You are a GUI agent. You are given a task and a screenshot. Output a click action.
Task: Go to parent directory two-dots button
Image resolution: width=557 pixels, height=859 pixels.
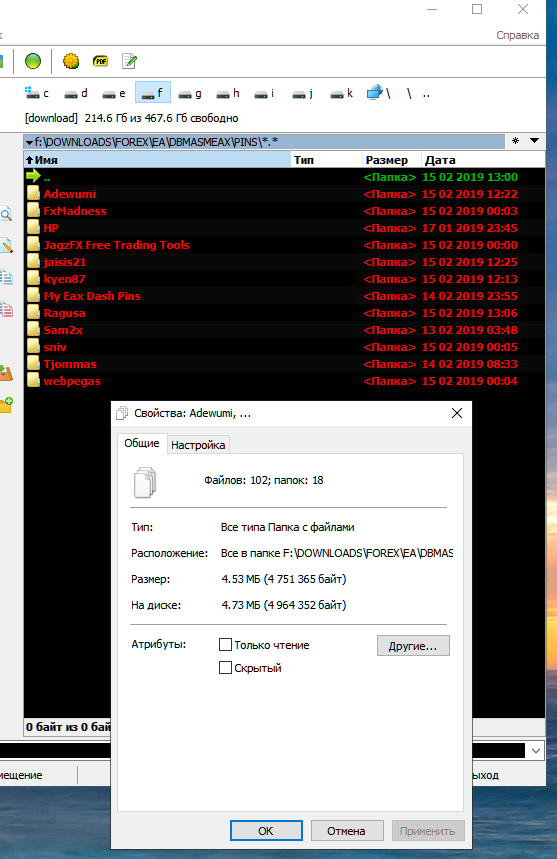(426, 94)
